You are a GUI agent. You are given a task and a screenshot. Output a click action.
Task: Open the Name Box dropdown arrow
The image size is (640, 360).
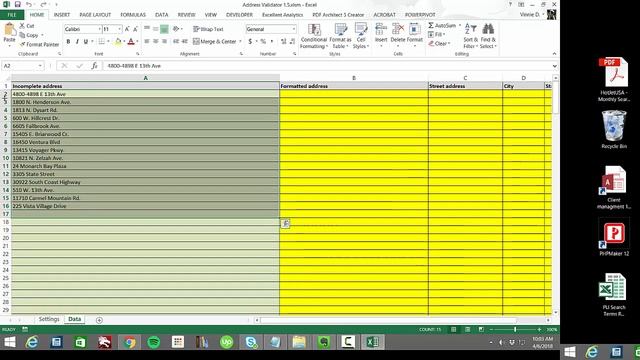[40, 66]
